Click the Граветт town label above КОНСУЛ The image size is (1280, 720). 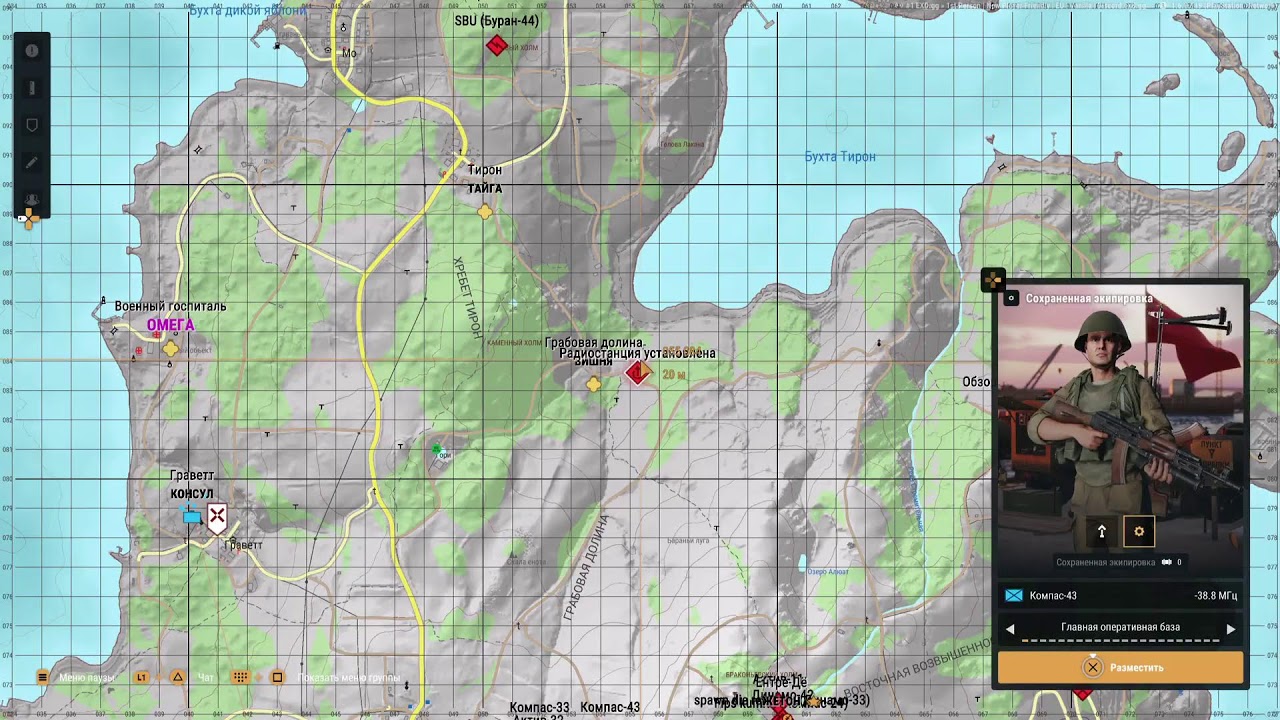pyautogui.click(x=192, y=476)
